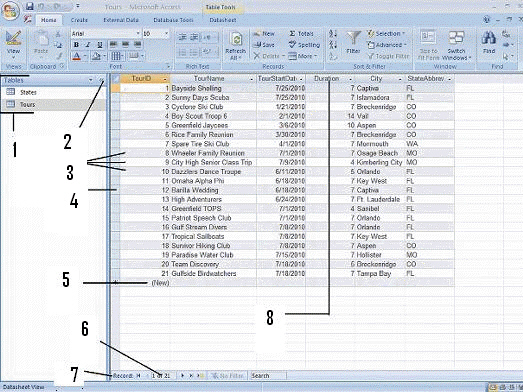This screenshot has height=392, width=523.
Task: Open Selection filter dropdown
Action: pos(386,34)
